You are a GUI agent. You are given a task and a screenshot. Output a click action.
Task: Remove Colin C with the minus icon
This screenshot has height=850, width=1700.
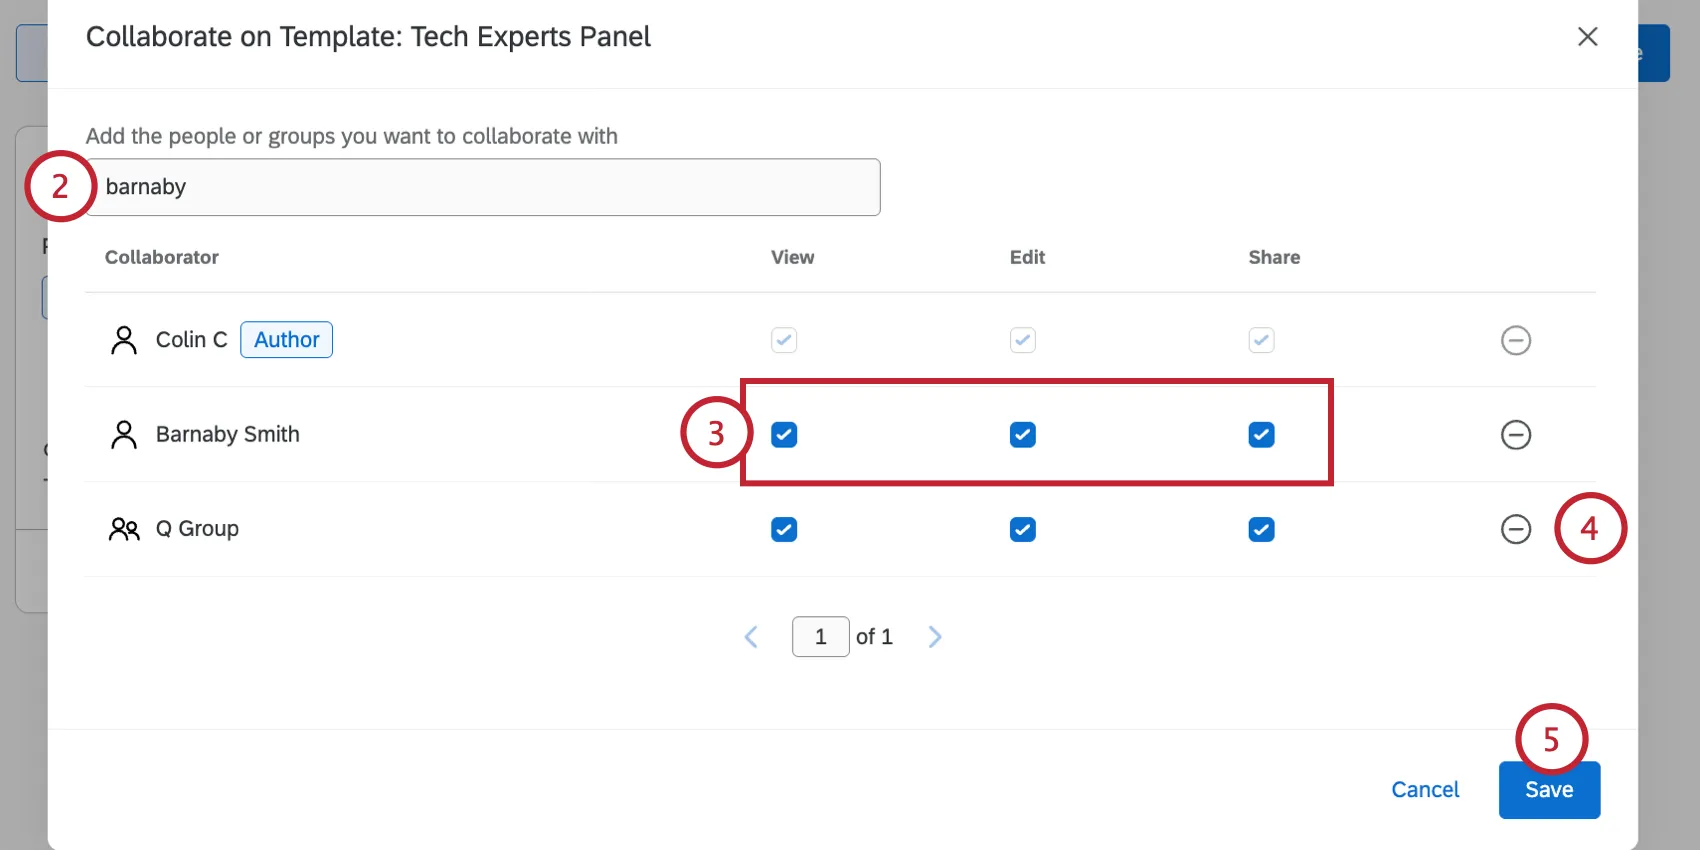pyautogui.click(x=1516, y=340)
